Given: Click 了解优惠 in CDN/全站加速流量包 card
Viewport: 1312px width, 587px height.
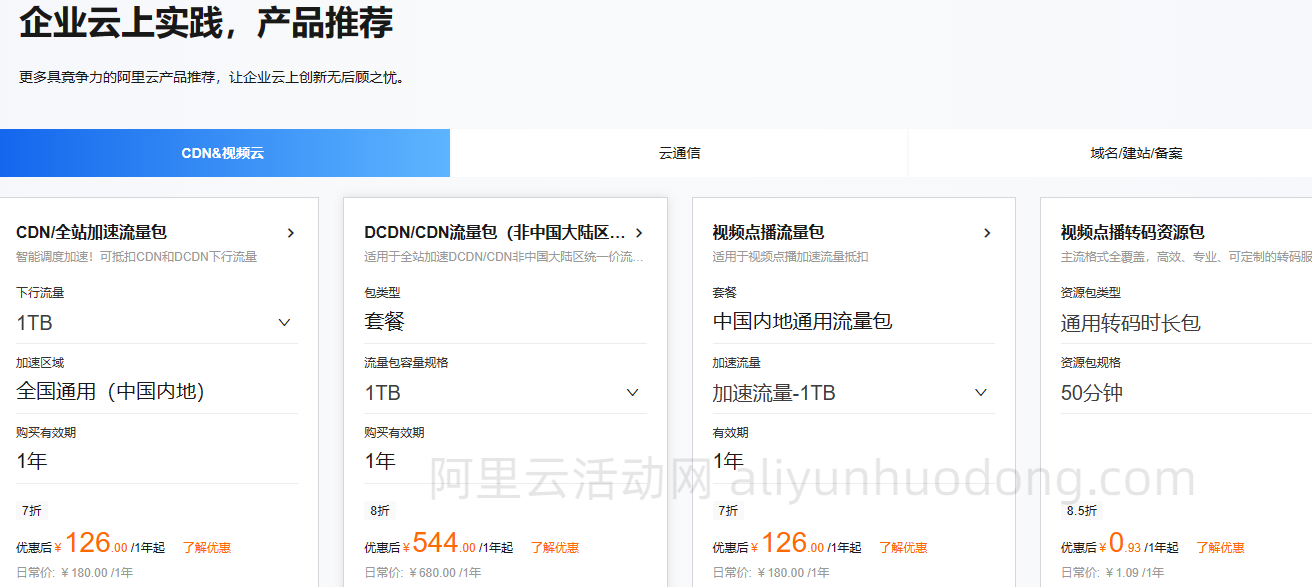Looking at the screenshot, I should point(207,548).
